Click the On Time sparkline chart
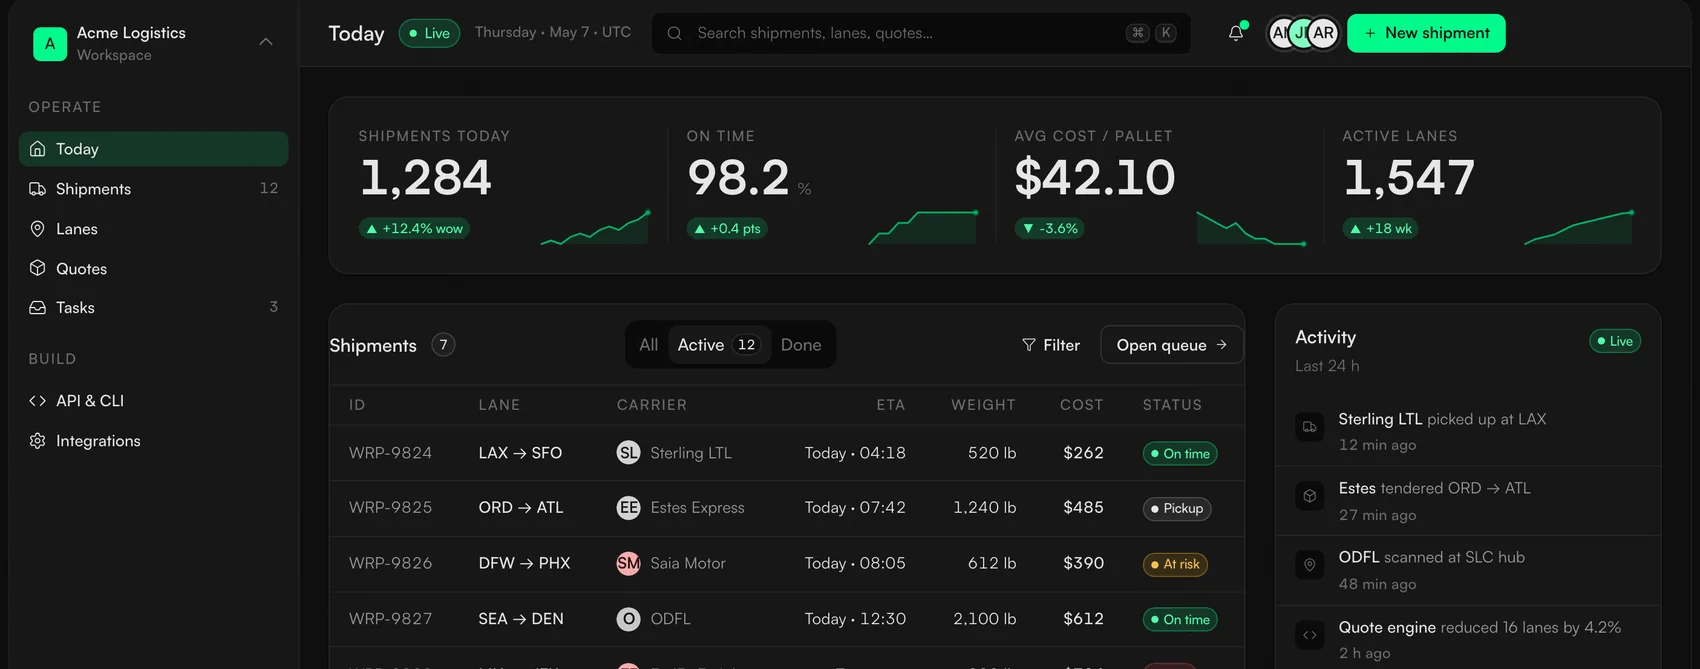The width and height of the screenshot is (1700, 669). (923, 227)
